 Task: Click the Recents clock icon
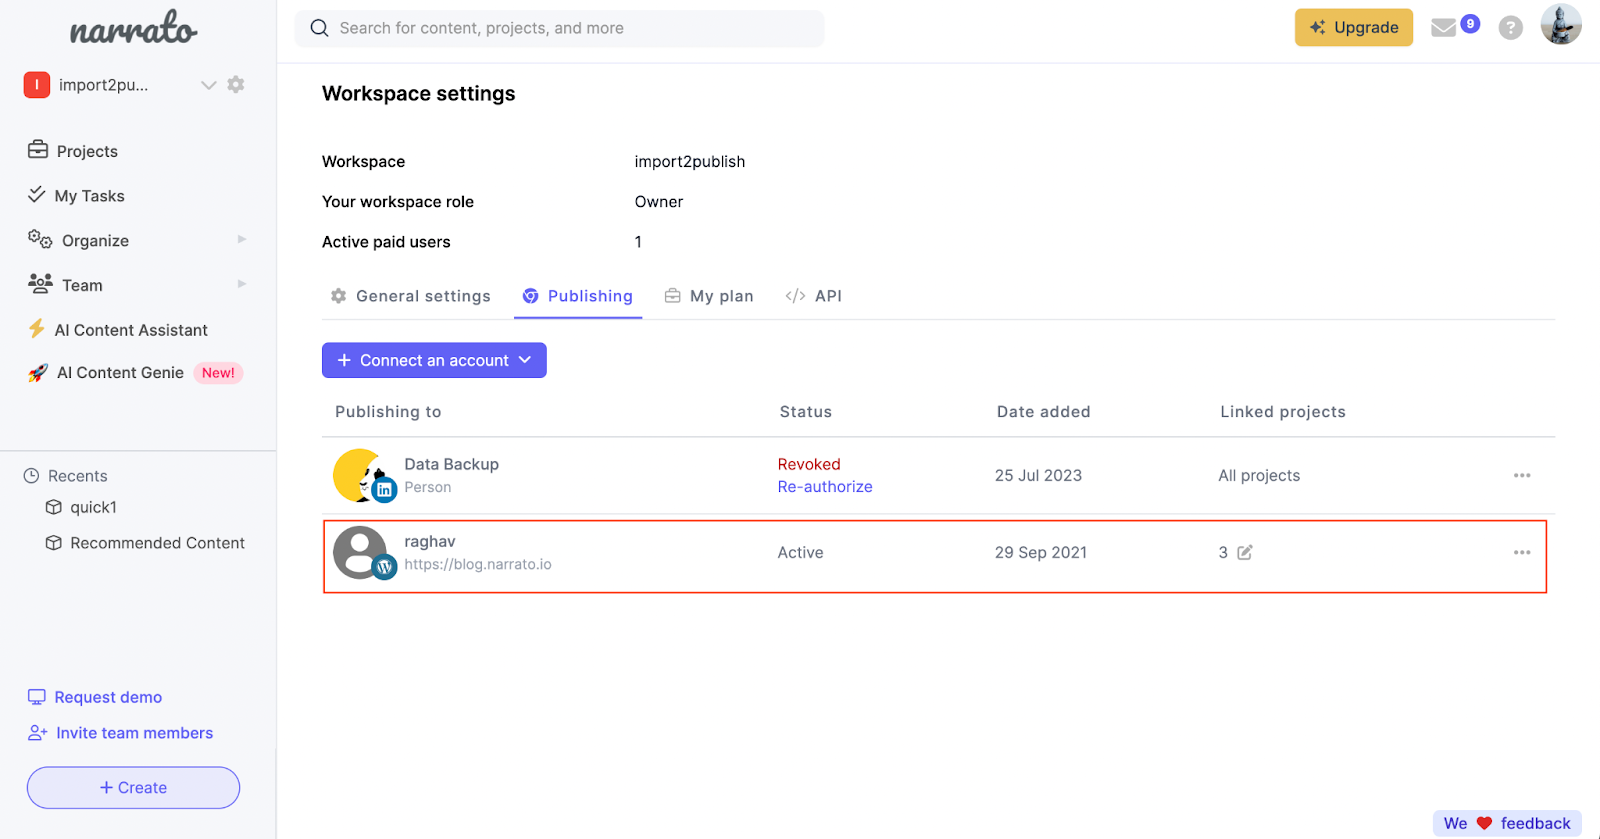tap(32, 476)
